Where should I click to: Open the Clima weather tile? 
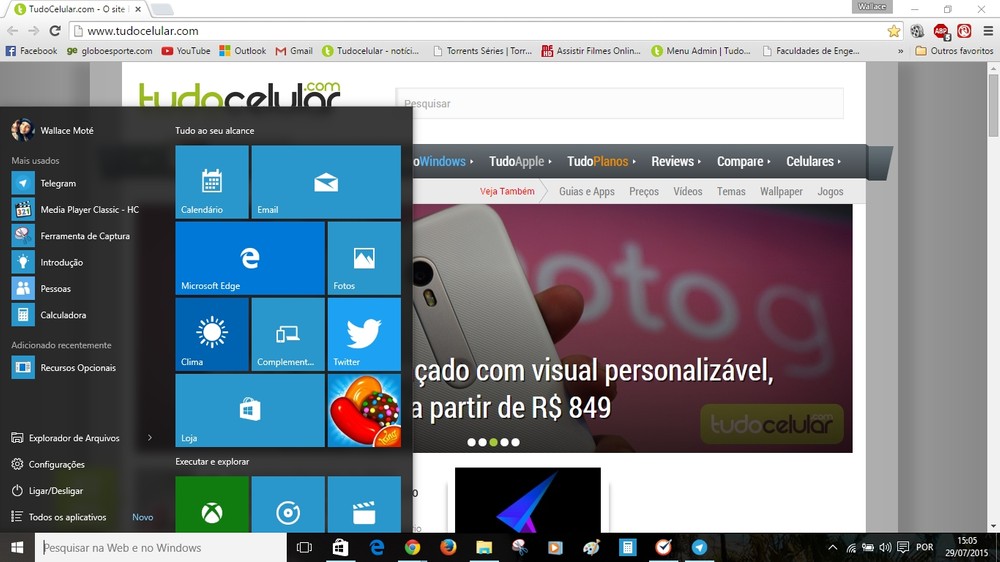(x=212, y=334)
